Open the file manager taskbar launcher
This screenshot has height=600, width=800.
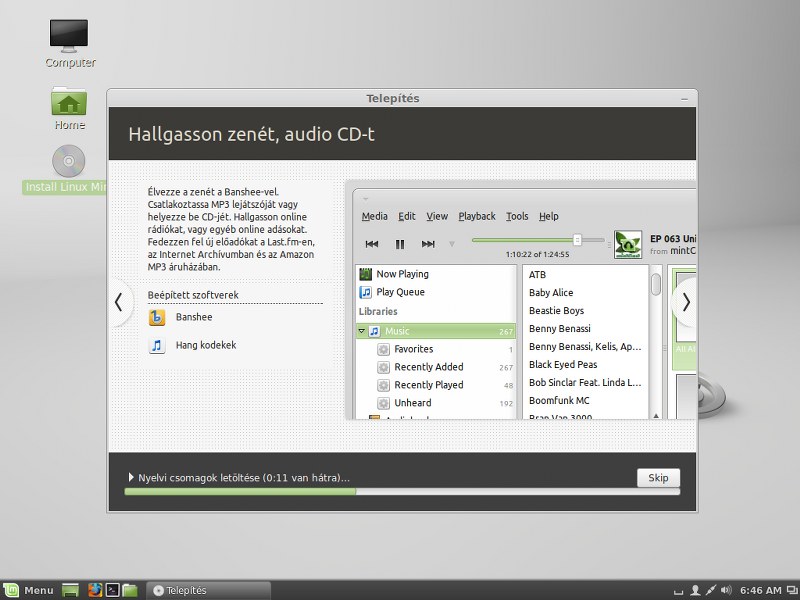(130, 590)
